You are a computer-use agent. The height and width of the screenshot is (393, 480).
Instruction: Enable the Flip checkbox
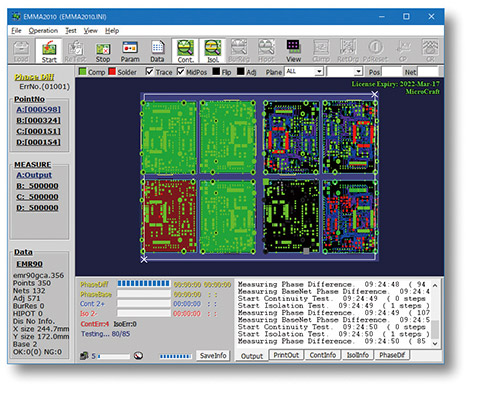tap(216, 72)
